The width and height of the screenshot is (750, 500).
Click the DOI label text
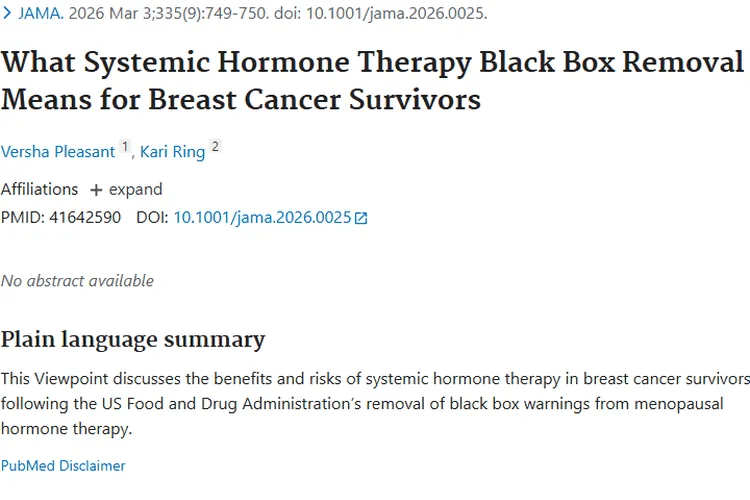pos(153,217)
